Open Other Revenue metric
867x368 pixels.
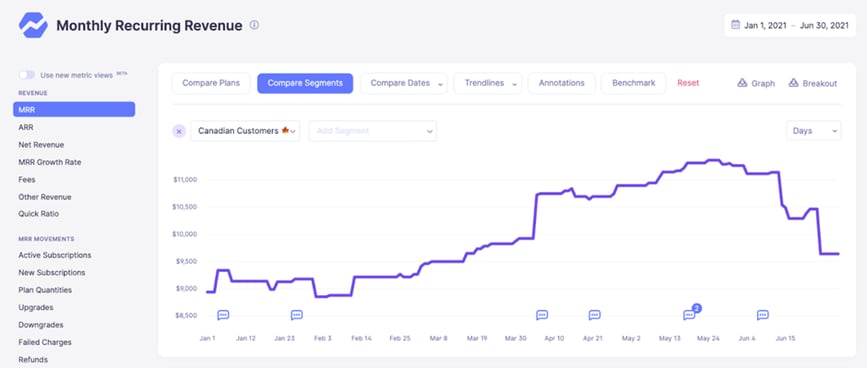pyautogui.click(x=45, y=197)
